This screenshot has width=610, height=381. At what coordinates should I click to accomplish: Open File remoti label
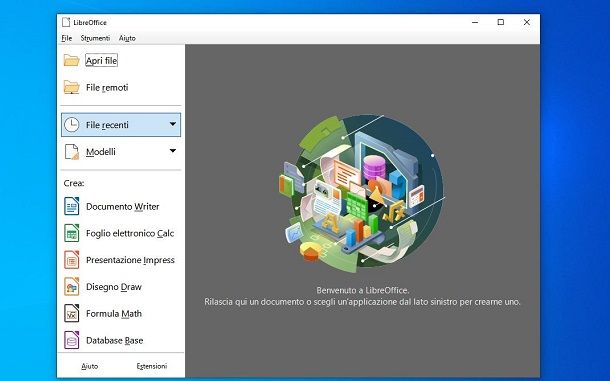(x=107, y=88)
